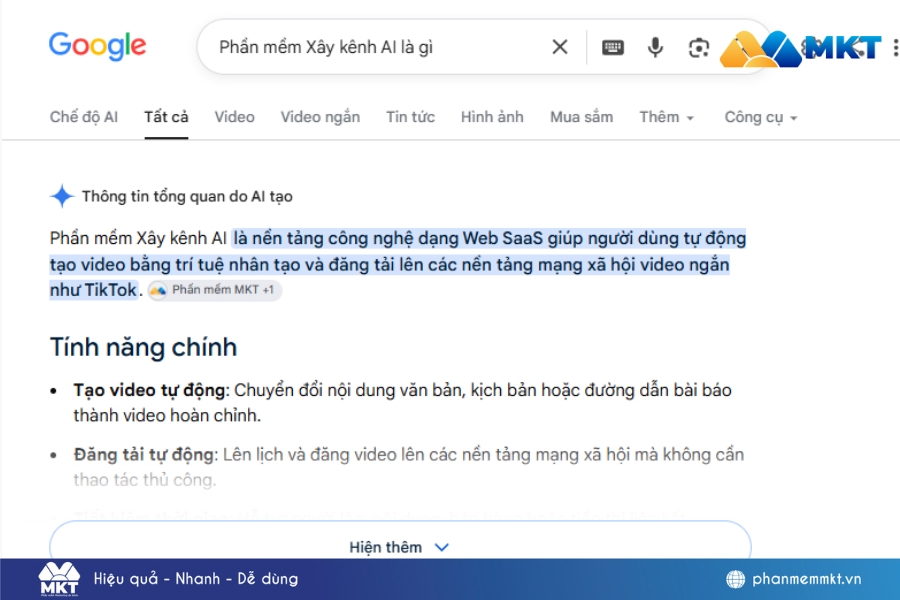Click the globe icon beside phanmemmkt.vn
The image size is (900, 600).
coord(735,579)
